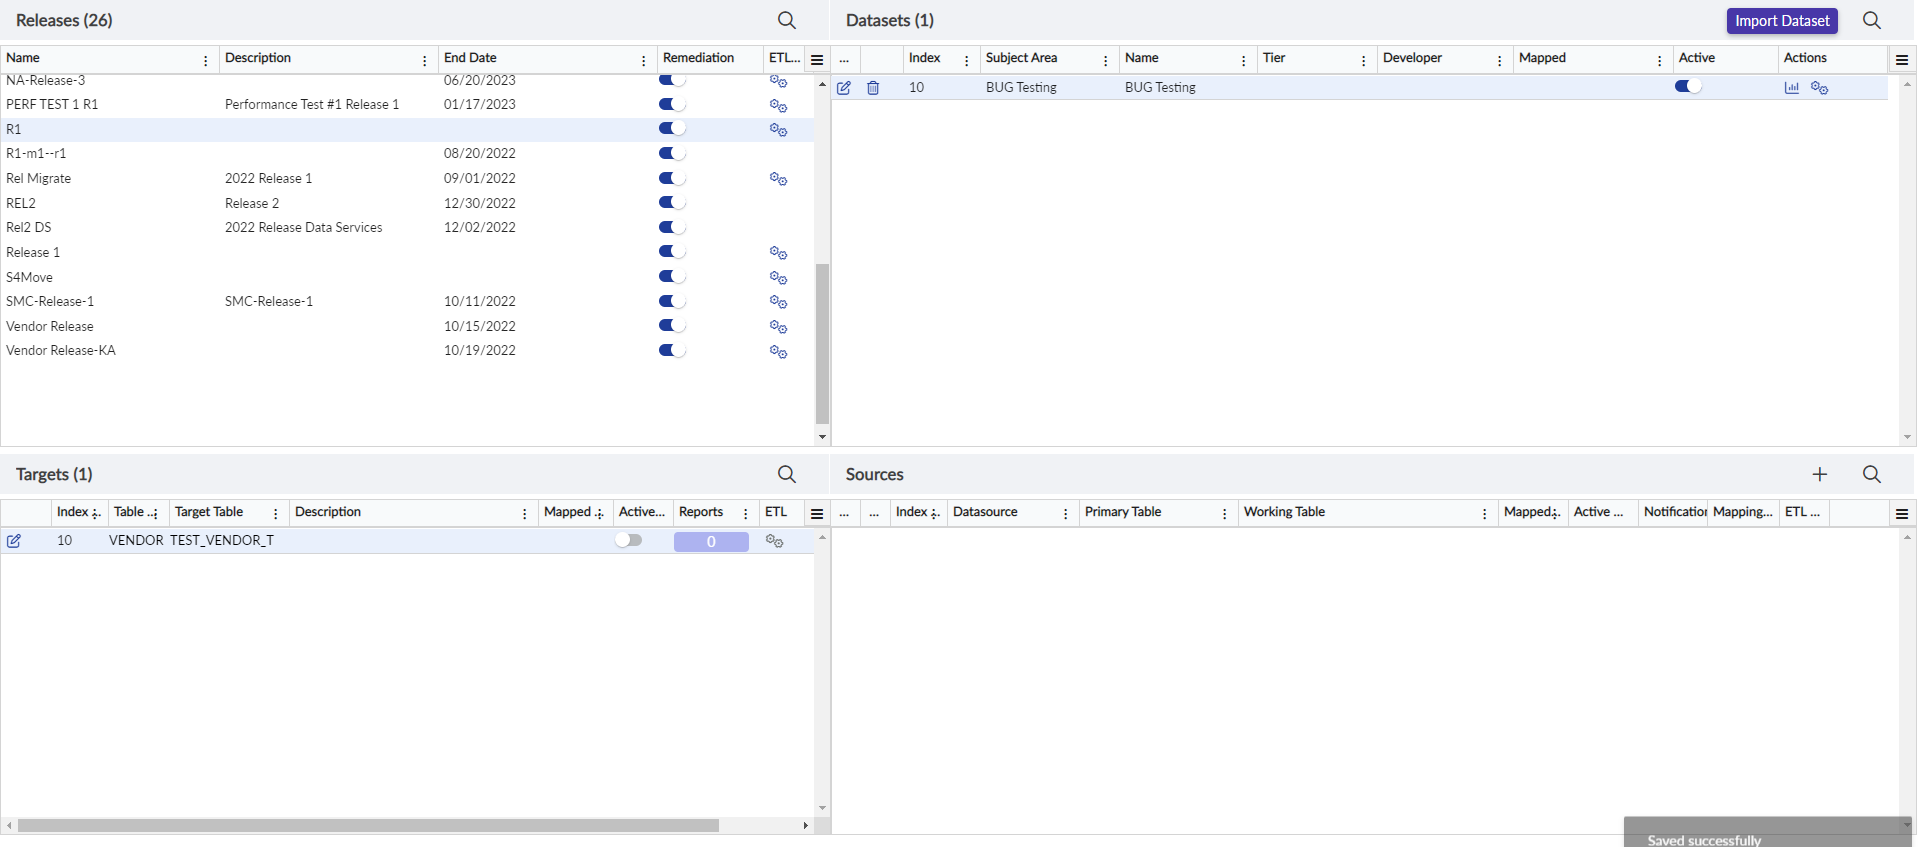The height and width of the screenshot is (847, 1920).
Task: Open Releases End Date column menu
Action: (x=644, y=61)
